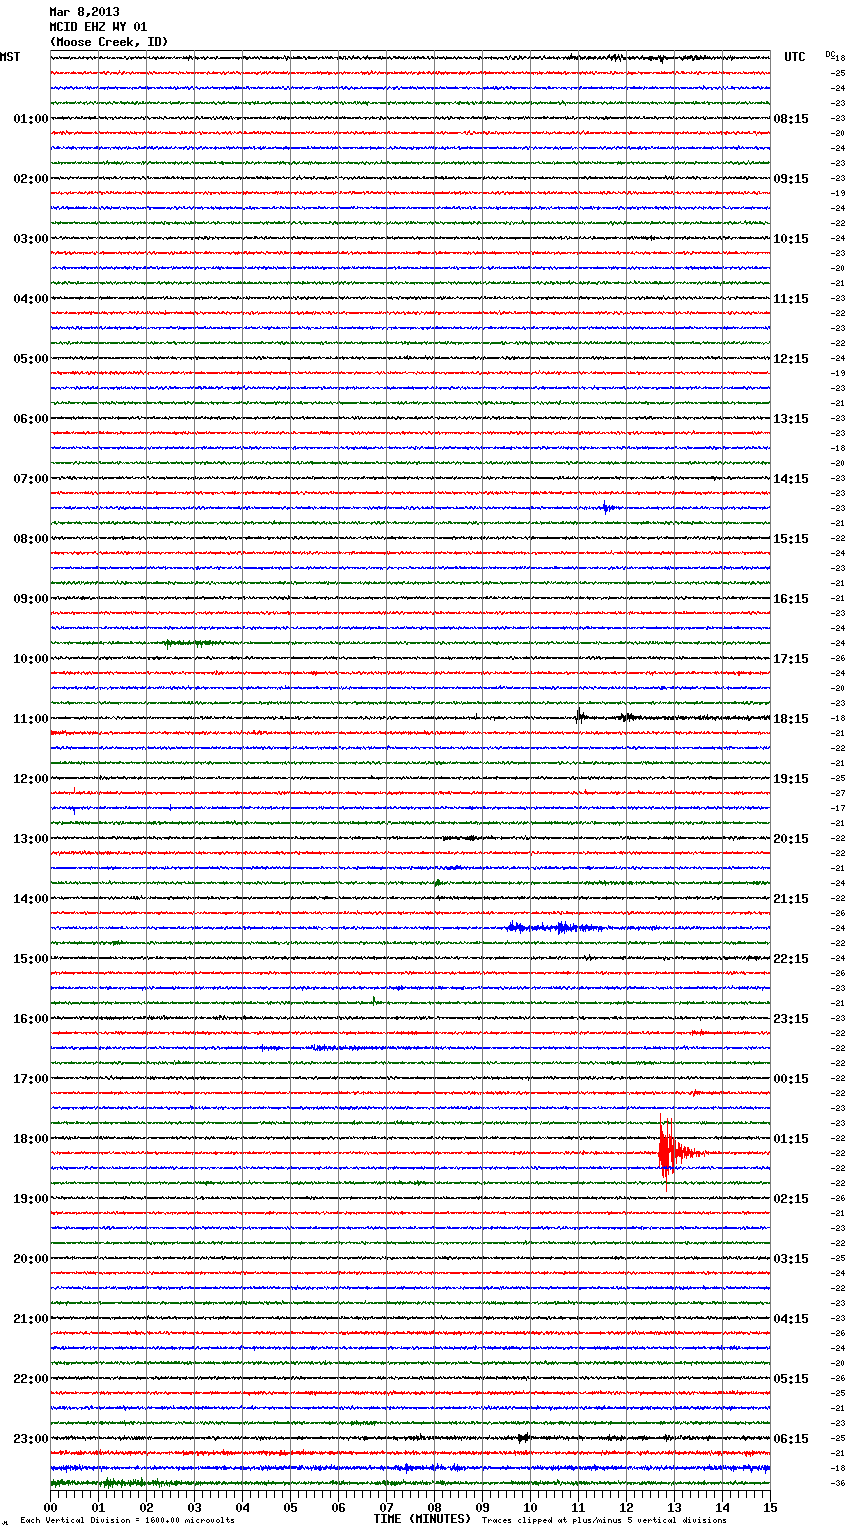
Task: Click the date heading Mar 8,2013
Action: [x=84, y=12]
